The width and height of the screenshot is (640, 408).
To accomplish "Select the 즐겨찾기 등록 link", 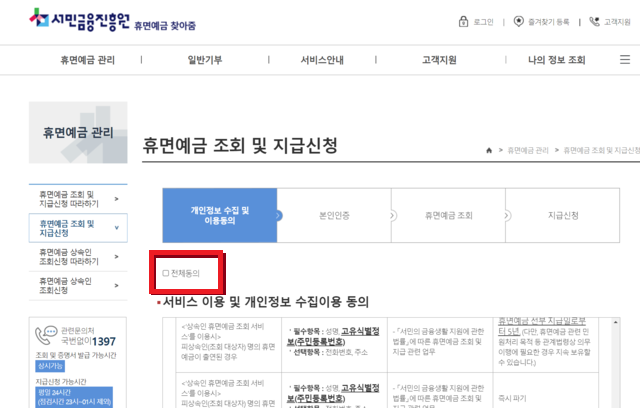I will pos(549,22).
